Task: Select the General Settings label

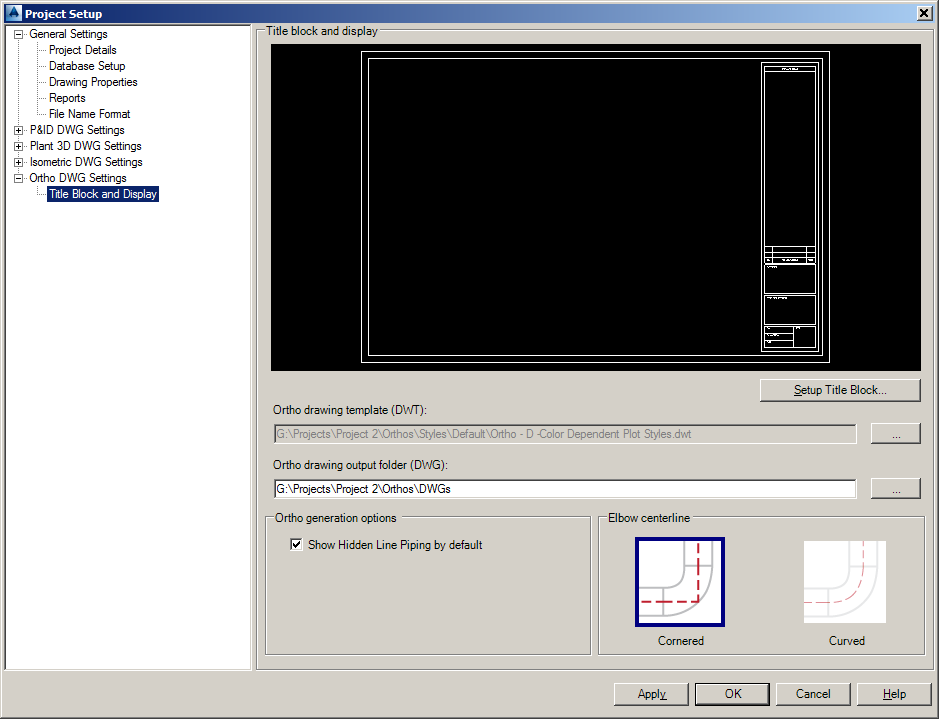Action: [x=68, y=34]
